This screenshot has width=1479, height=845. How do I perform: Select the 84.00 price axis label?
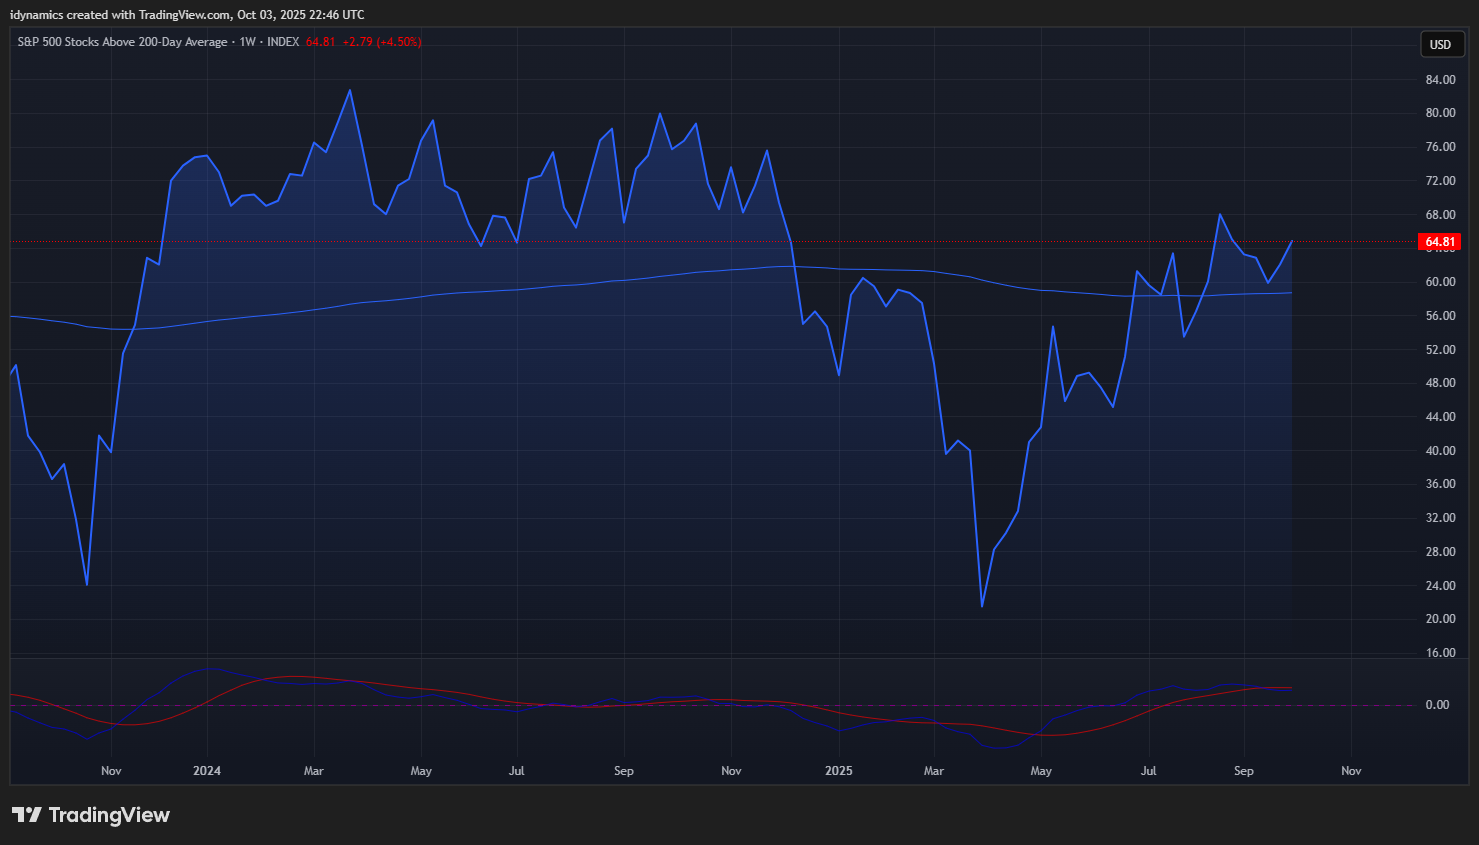[x=1440, y=80]
